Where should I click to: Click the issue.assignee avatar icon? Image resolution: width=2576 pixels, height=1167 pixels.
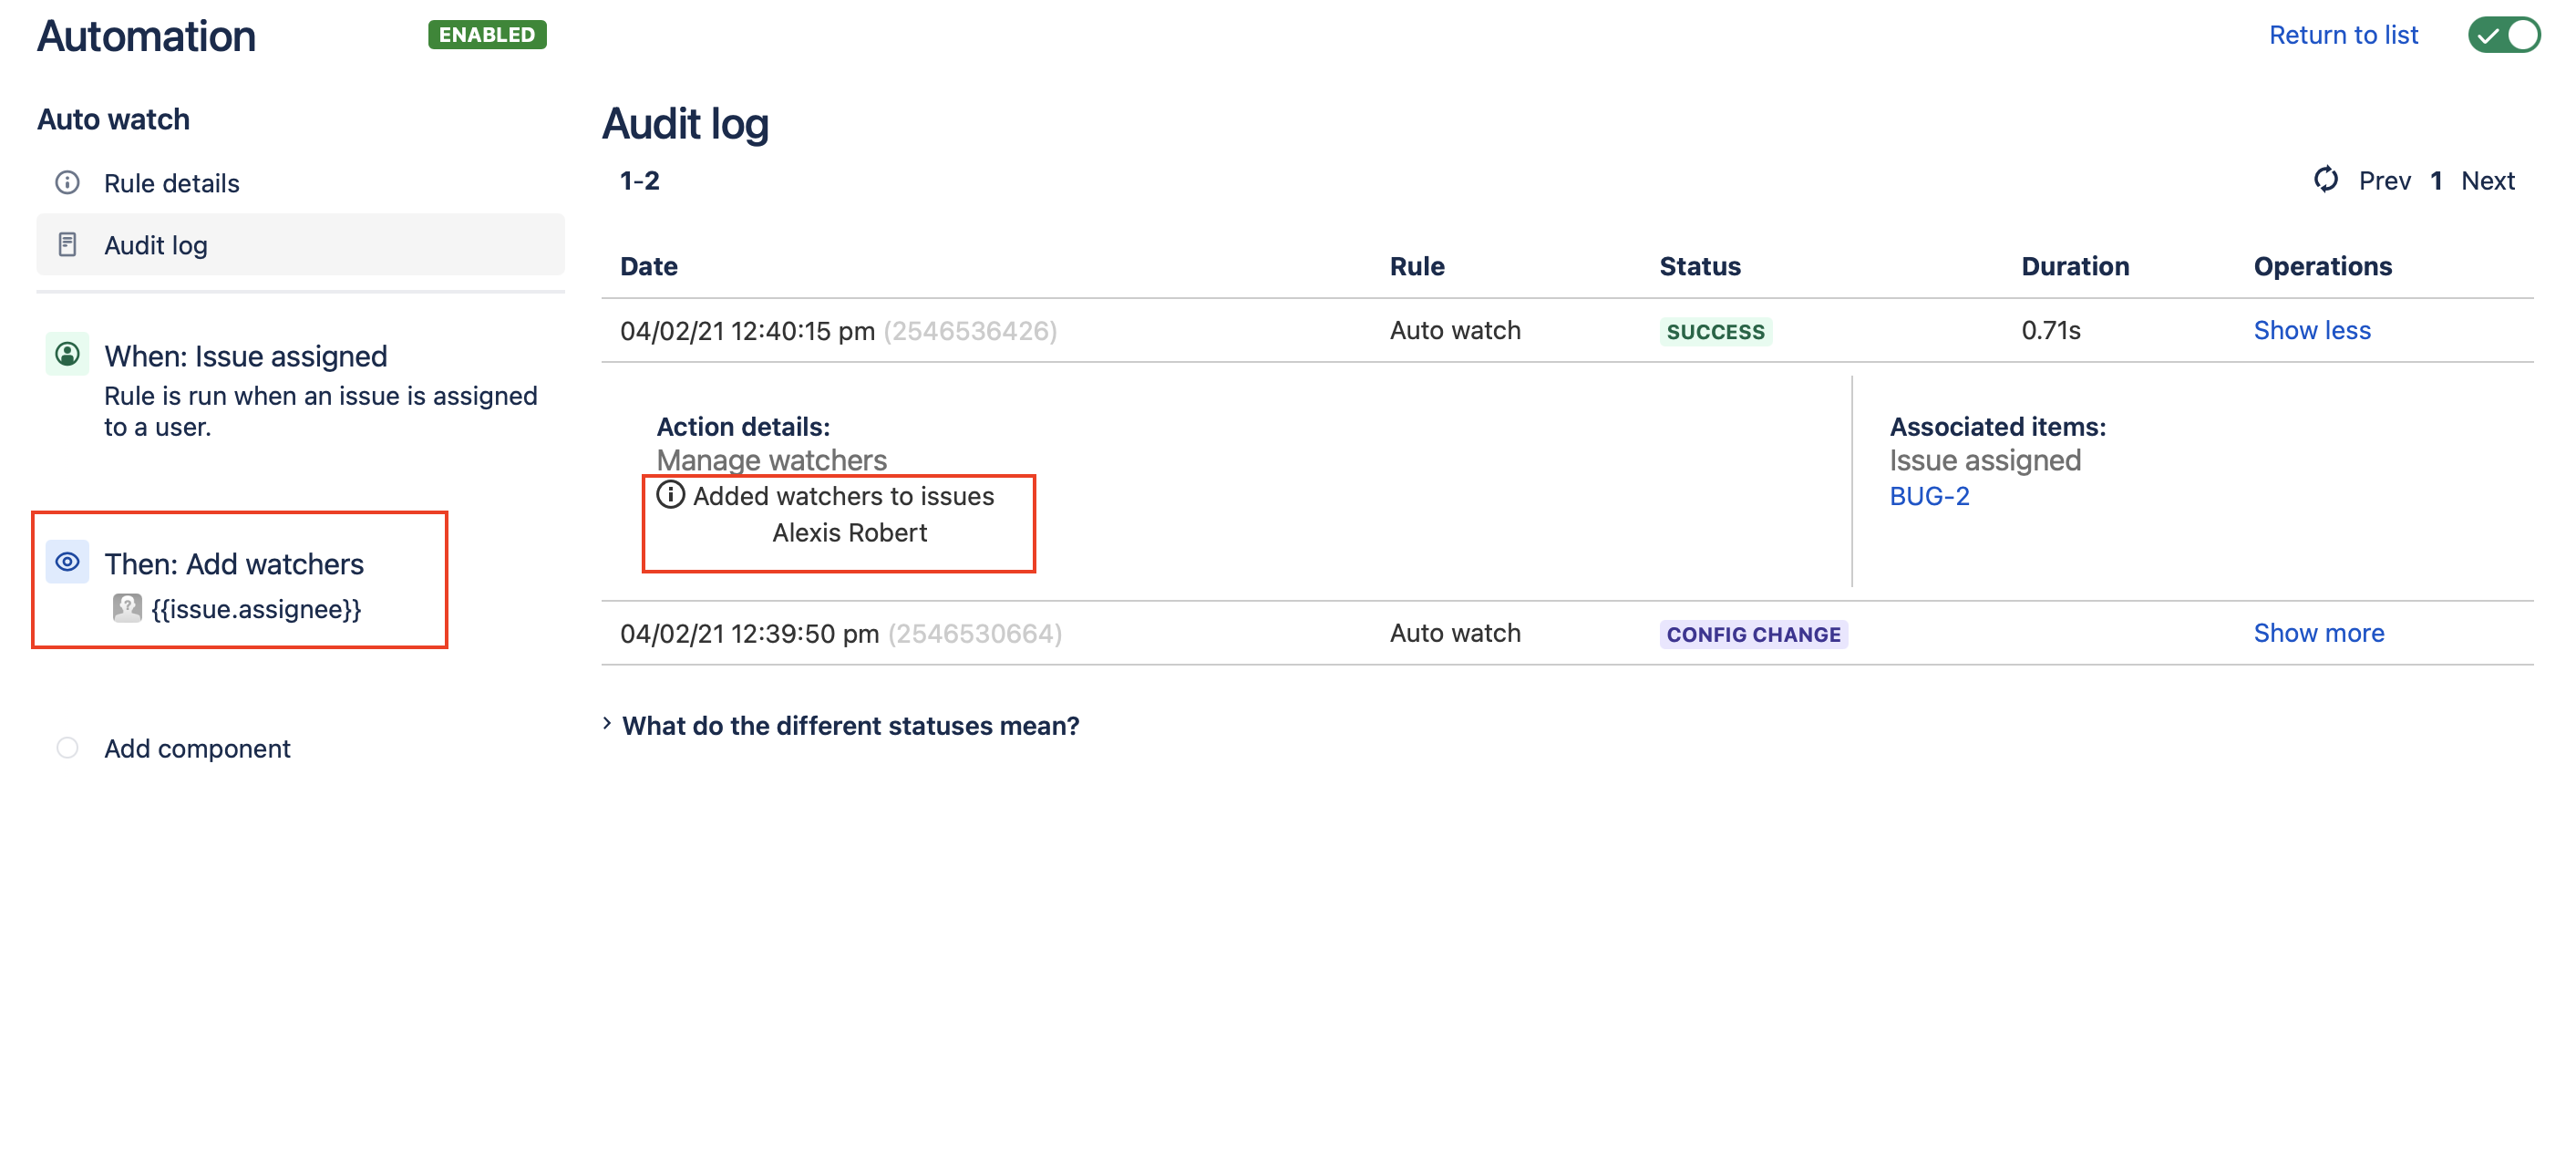click(x=127, y=609)
